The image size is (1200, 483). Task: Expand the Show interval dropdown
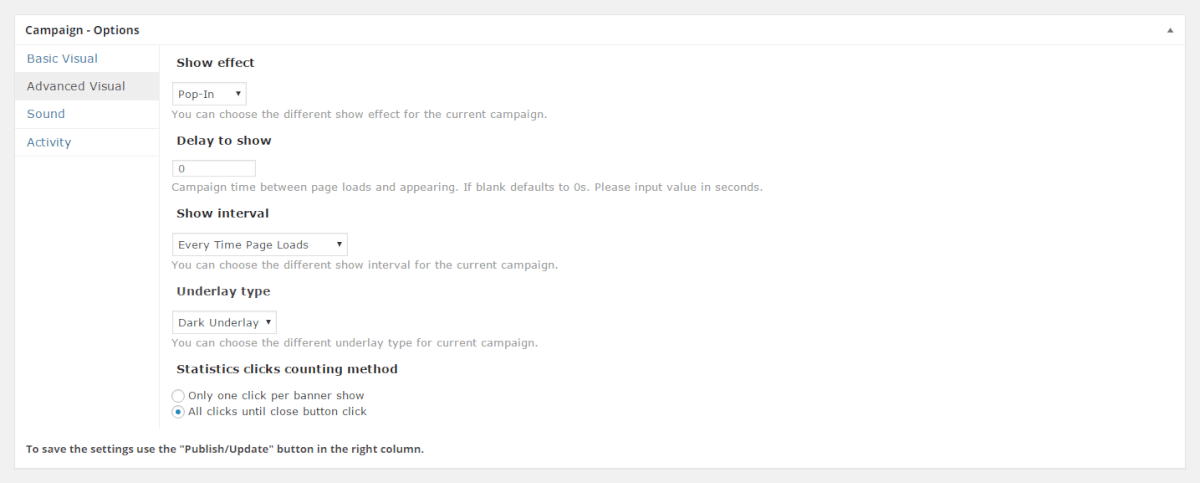point(259,245)
